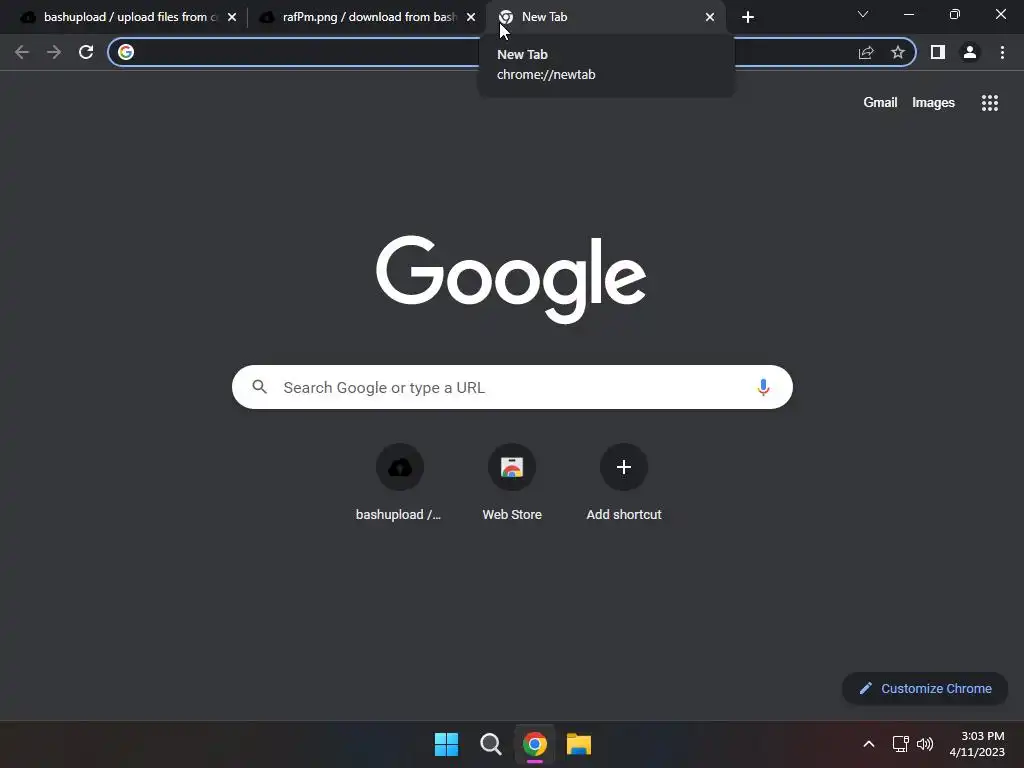Open the bashupload shortcut tile

400,483
